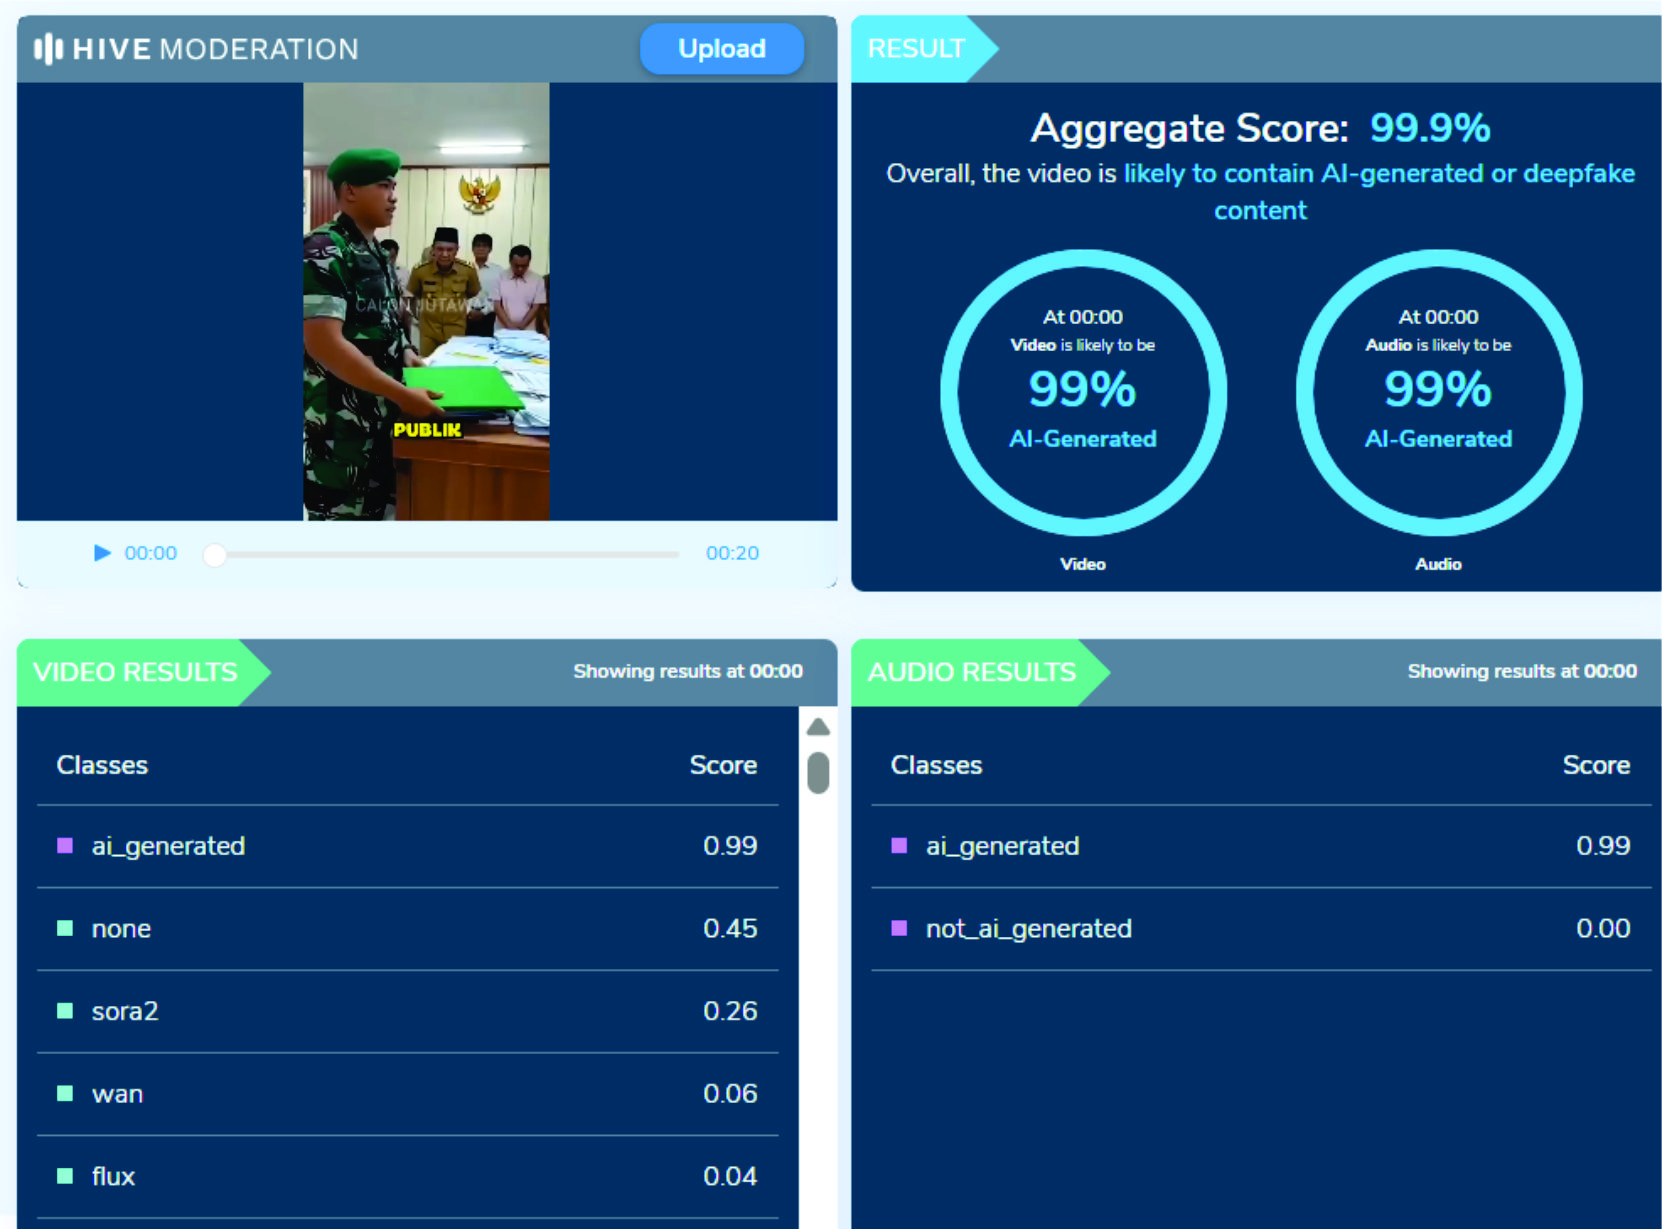The height and width of the screenshot is (1229, 1662).
Task: Click the green marker beside wan
Action: pyautogui.click(x=65, y=1094)
